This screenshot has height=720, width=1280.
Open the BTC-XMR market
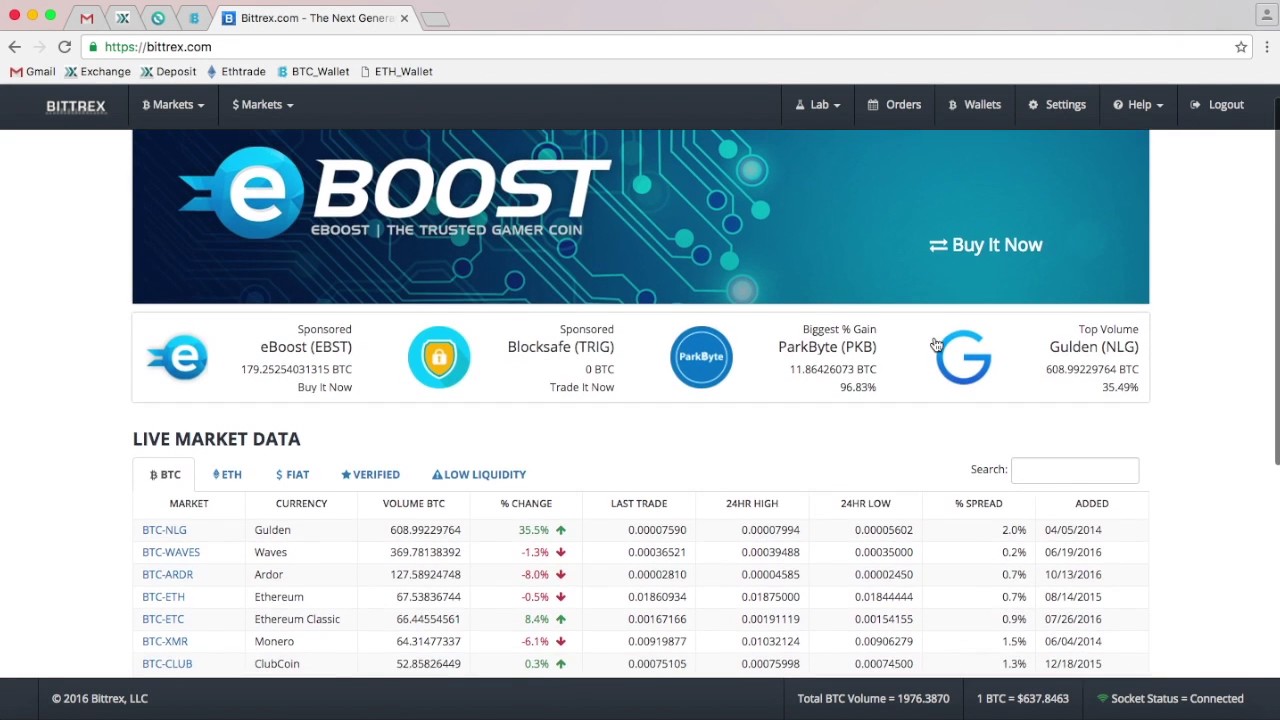[165, 642]
